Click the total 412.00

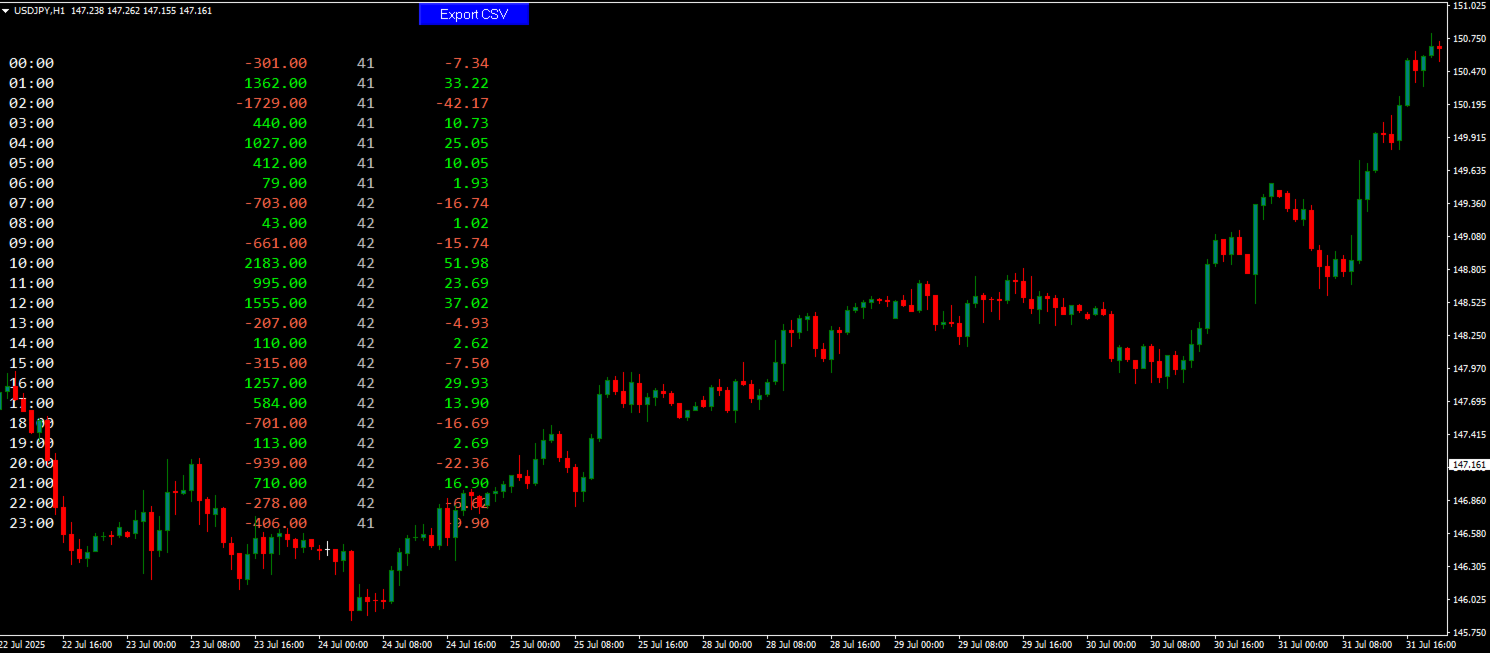pos(280,163)
